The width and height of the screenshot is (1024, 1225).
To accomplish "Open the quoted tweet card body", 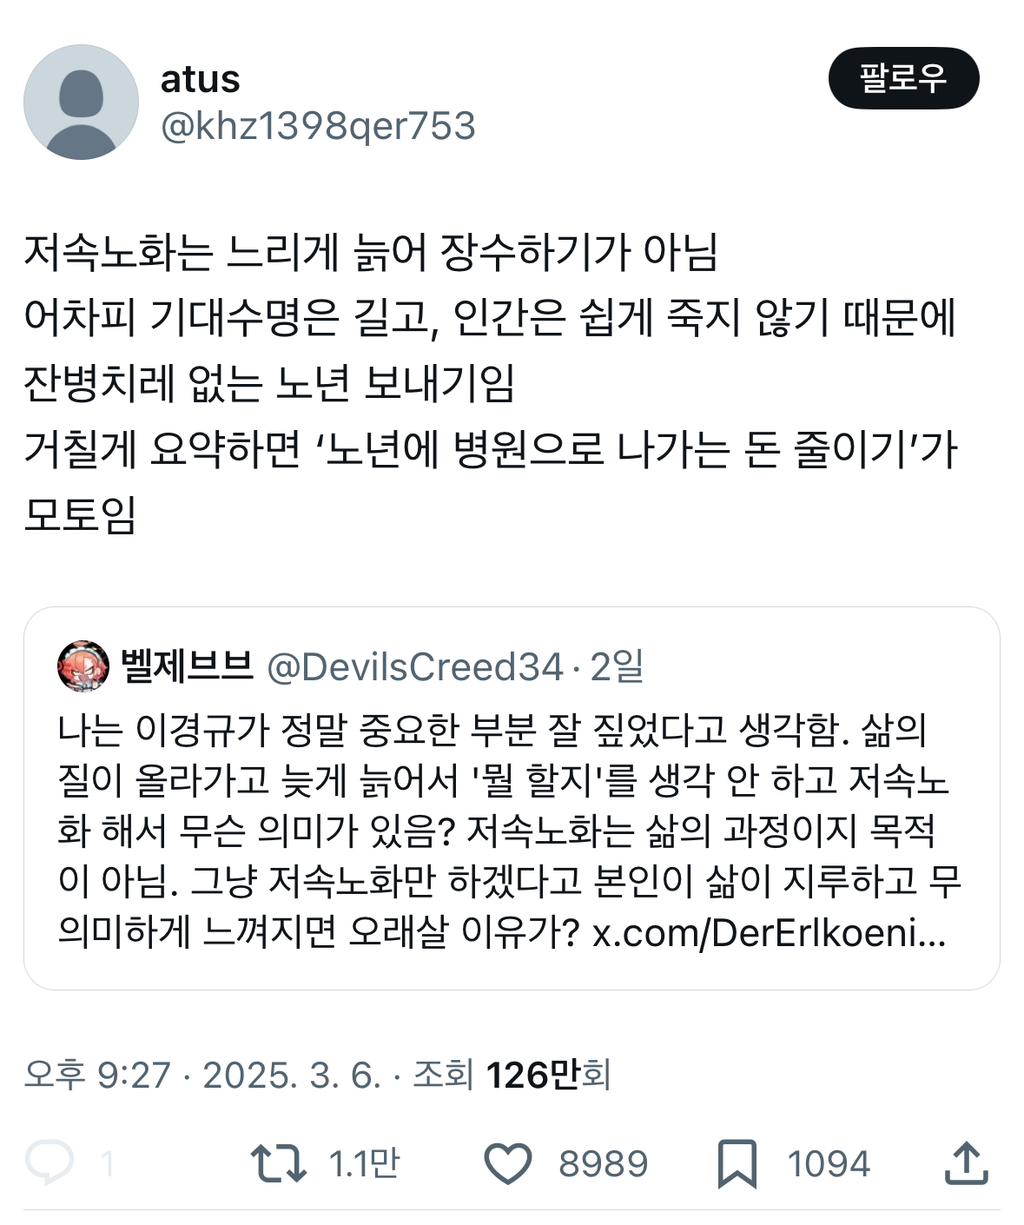I will [x=512, y=798].
